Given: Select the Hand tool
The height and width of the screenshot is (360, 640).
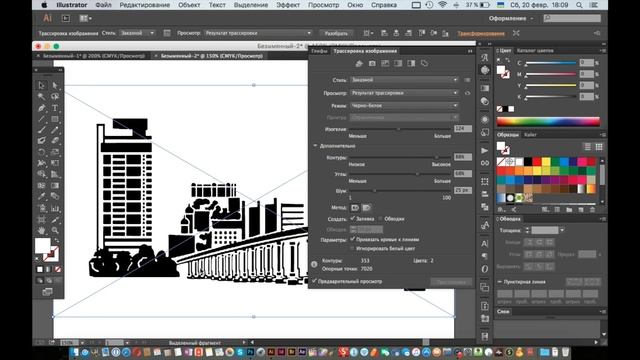Looking at the screenshot, I should [42, 231].
